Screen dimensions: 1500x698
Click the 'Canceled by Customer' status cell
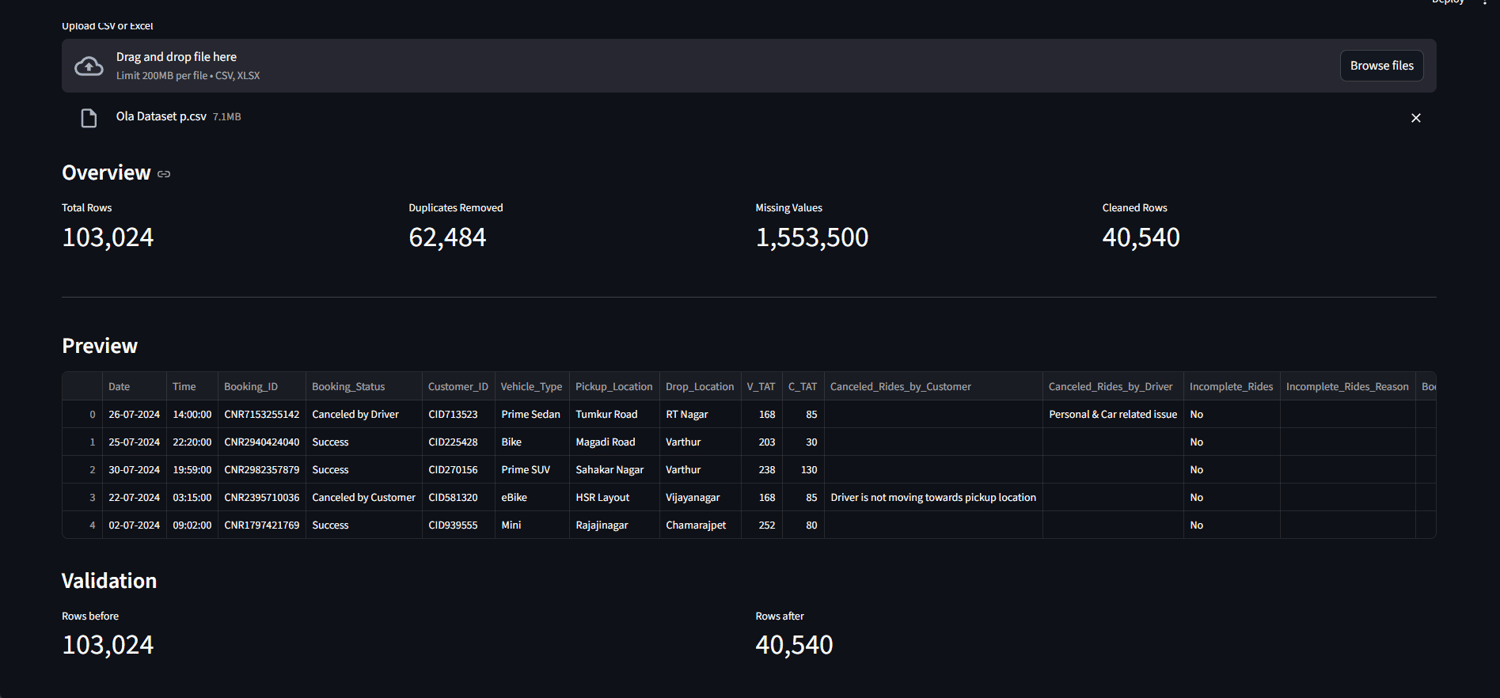pos(364,497)
